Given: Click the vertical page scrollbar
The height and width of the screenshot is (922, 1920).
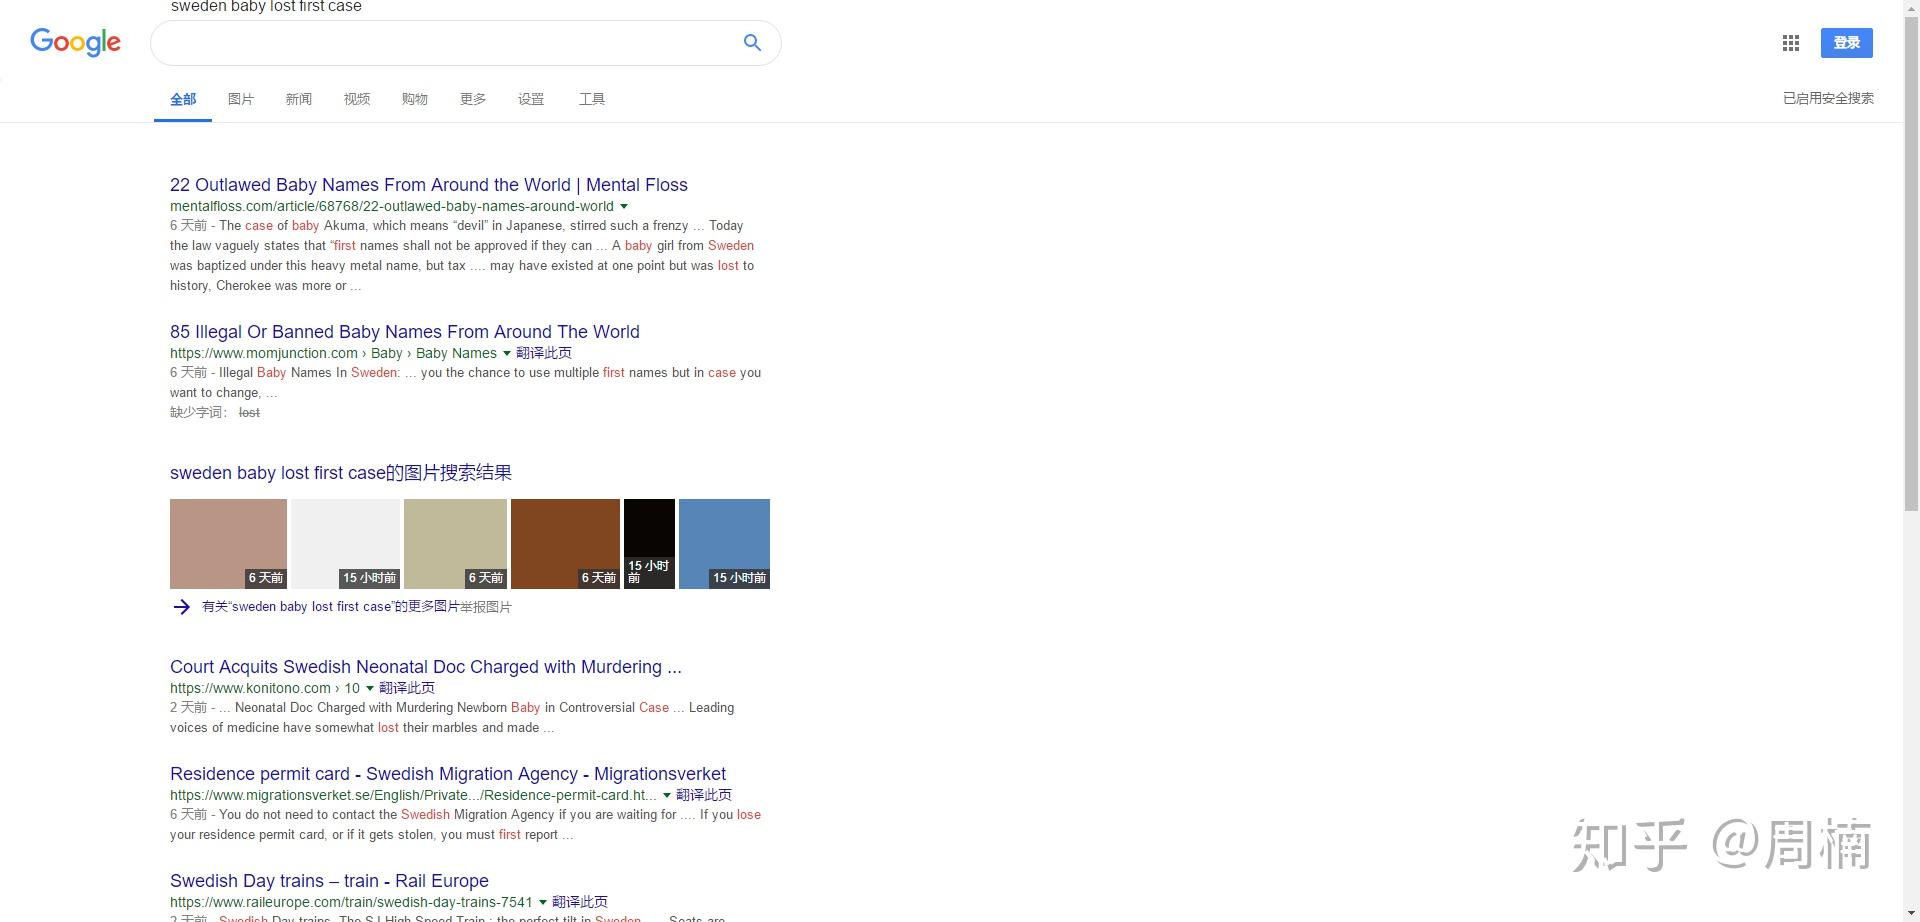Looking at the screenshot, I should coord(1911,461).
